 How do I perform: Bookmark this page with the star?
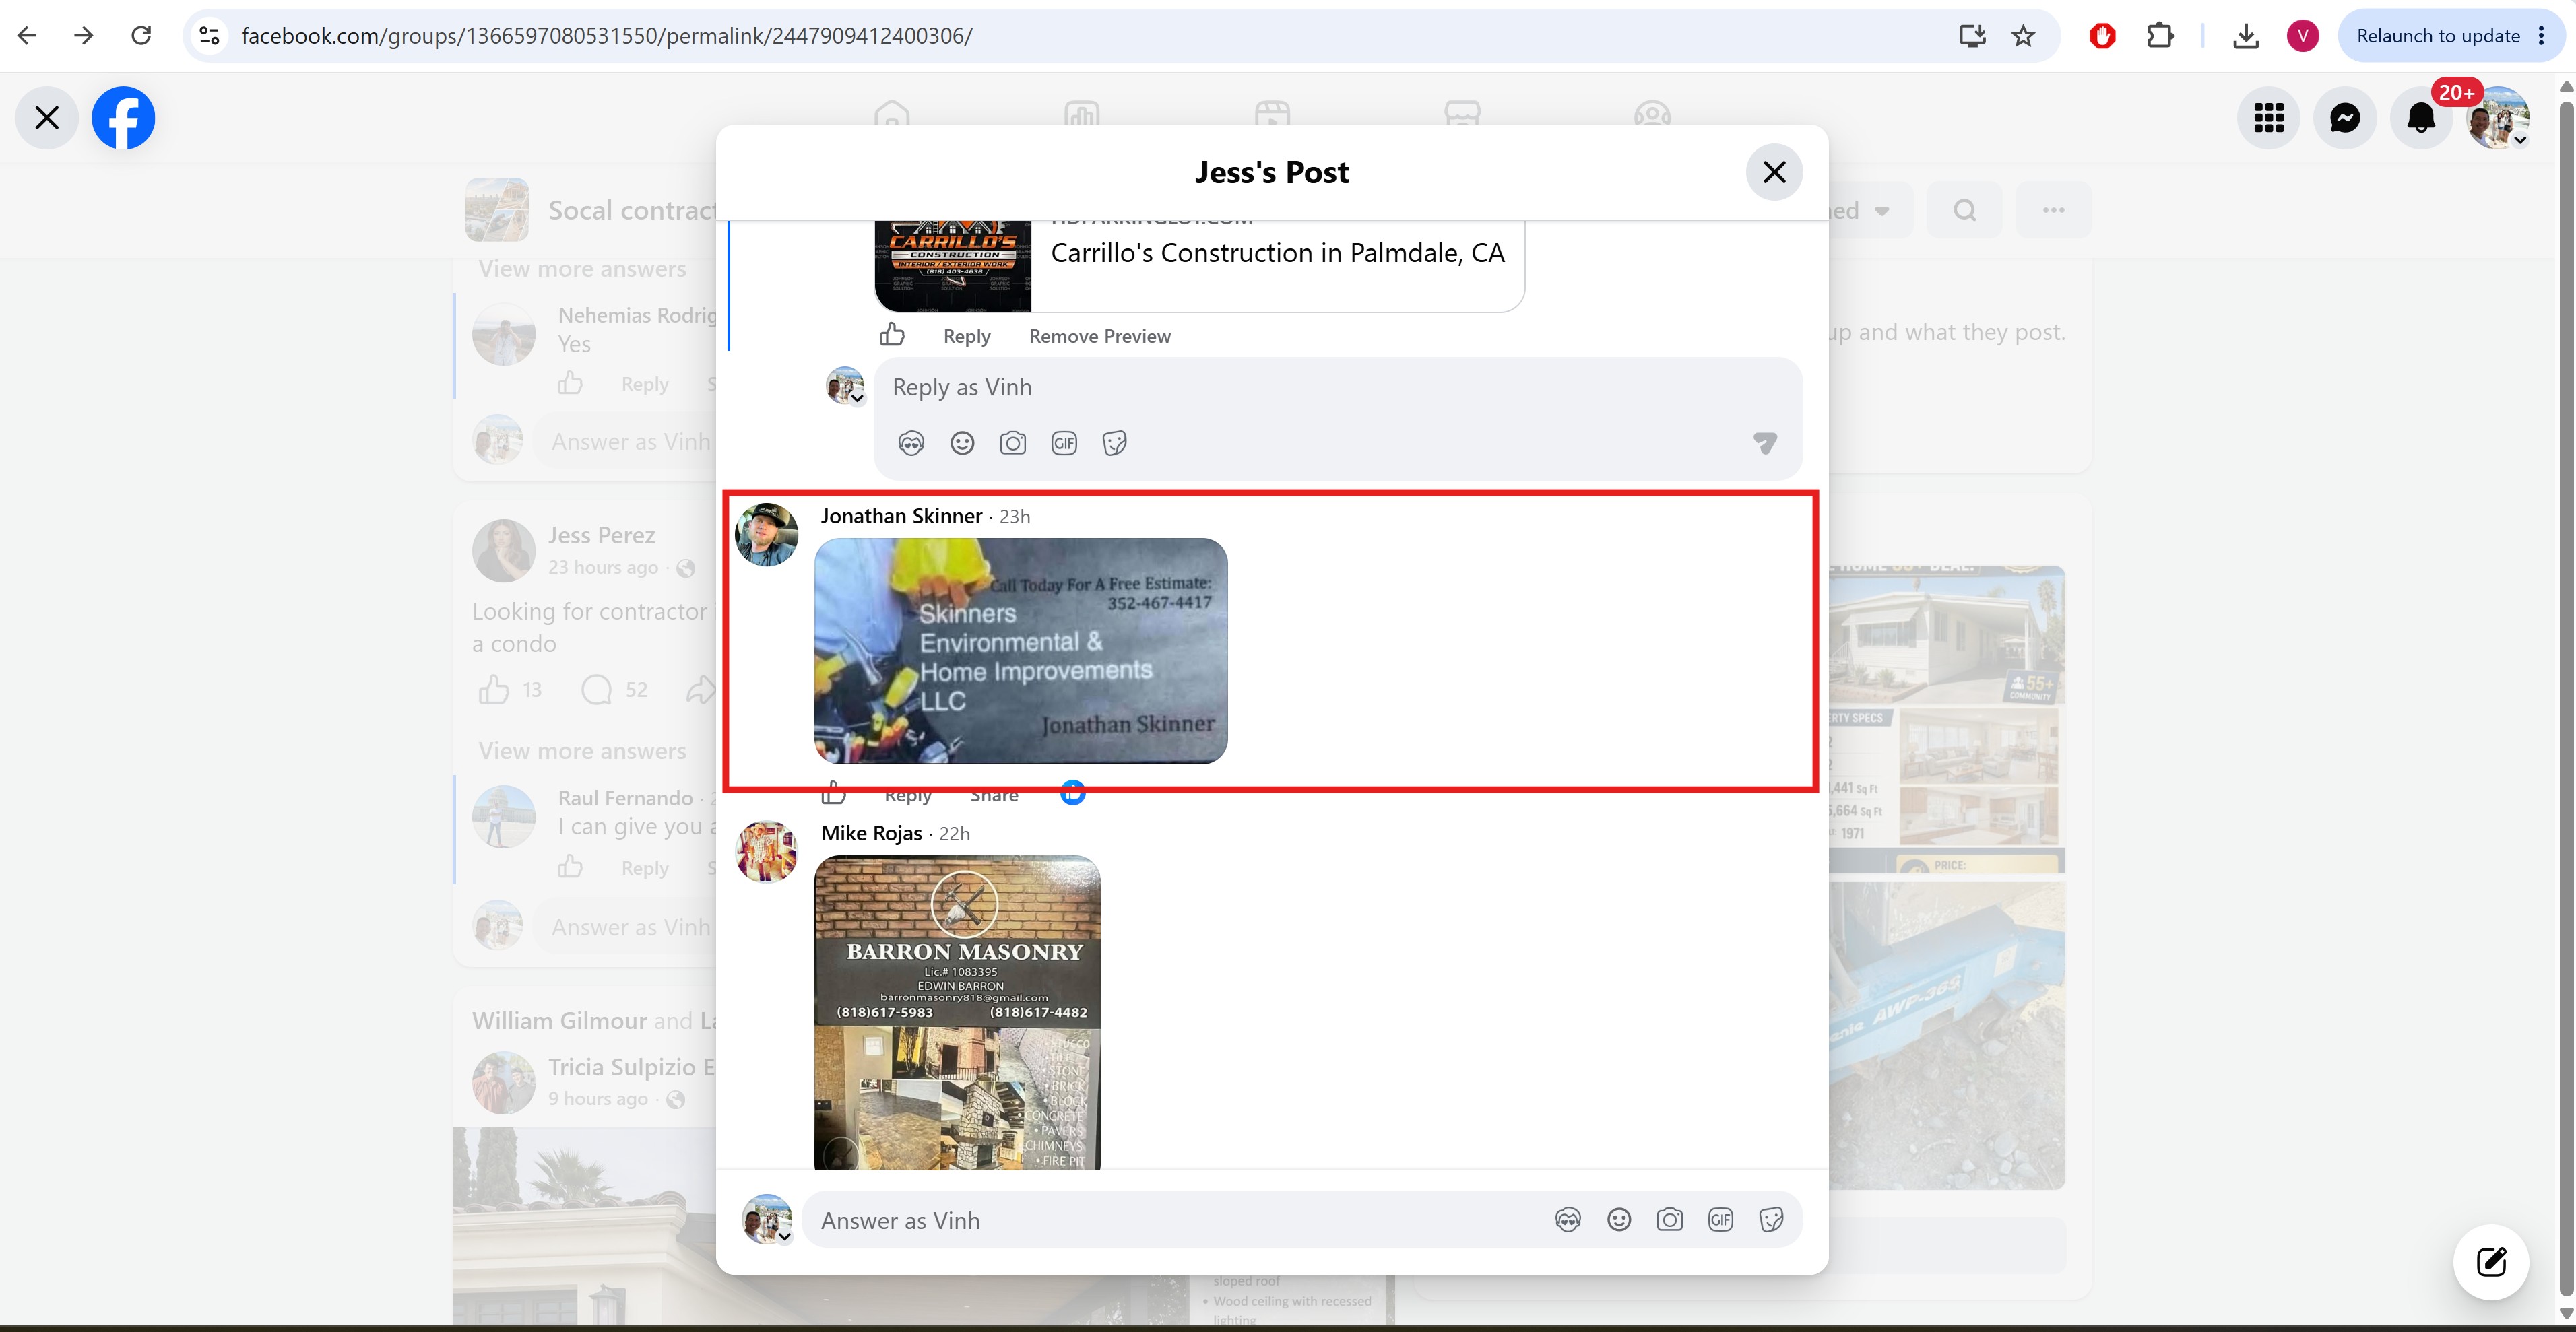click(2023, 36)
